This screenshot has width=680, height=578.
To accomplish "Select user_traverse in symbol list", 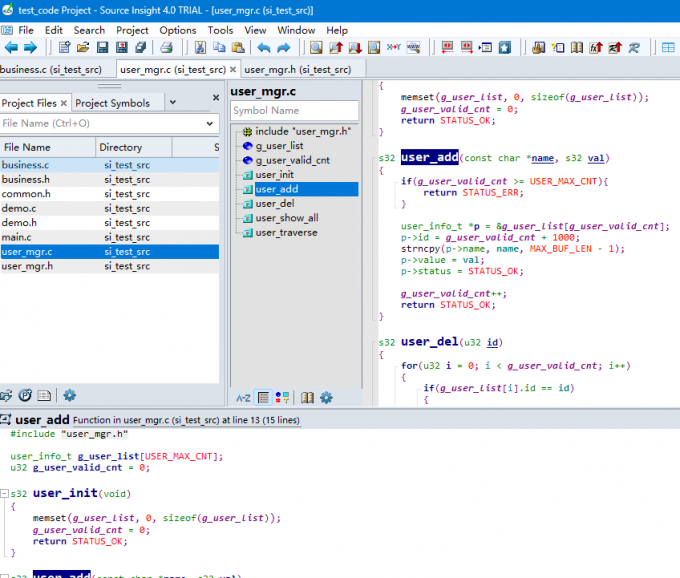I will point(286,232).
